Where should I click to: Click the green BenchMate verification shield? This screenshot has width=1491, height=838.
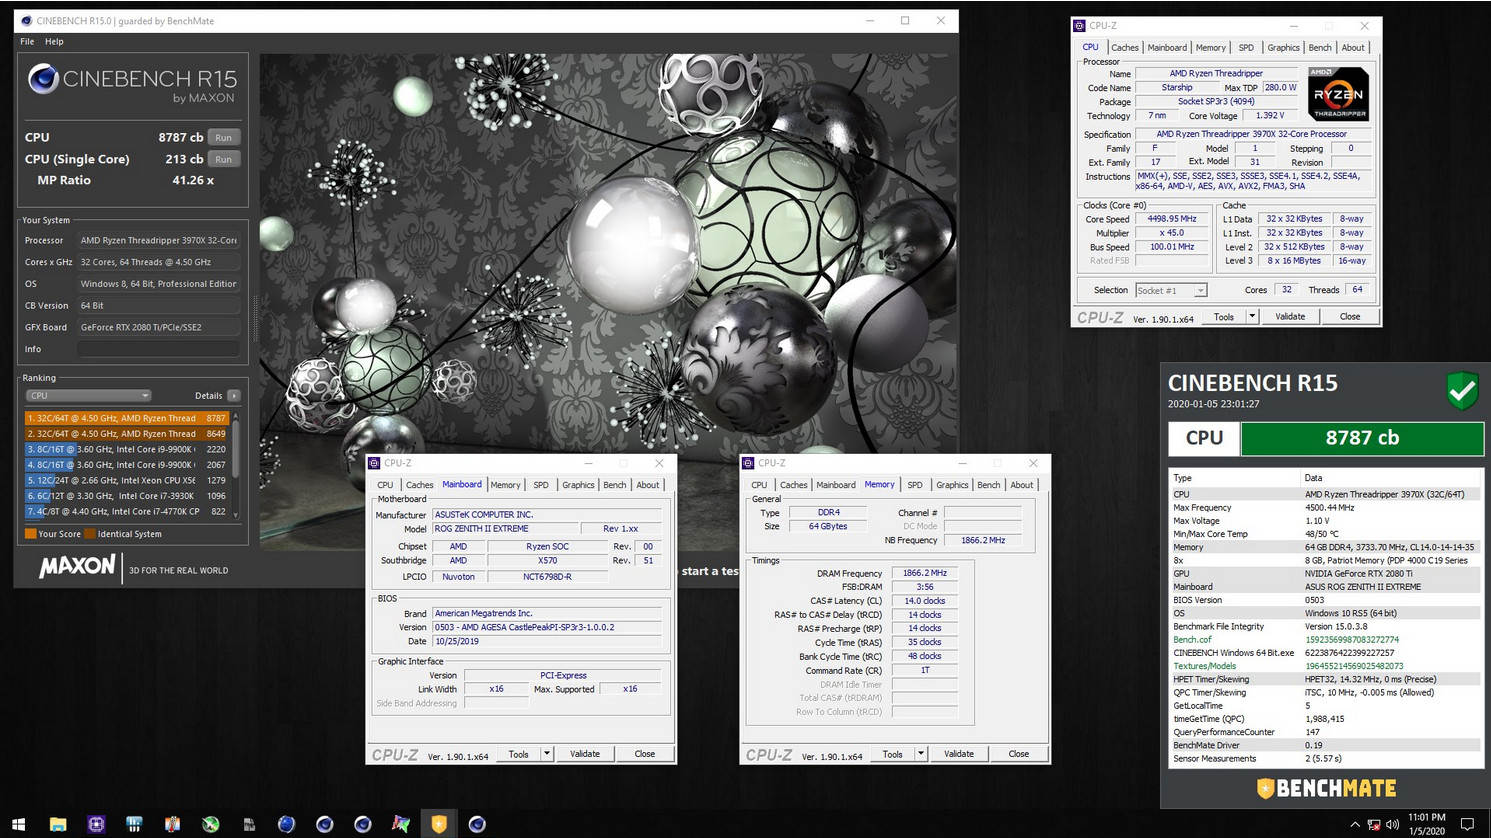[1462, 390]
